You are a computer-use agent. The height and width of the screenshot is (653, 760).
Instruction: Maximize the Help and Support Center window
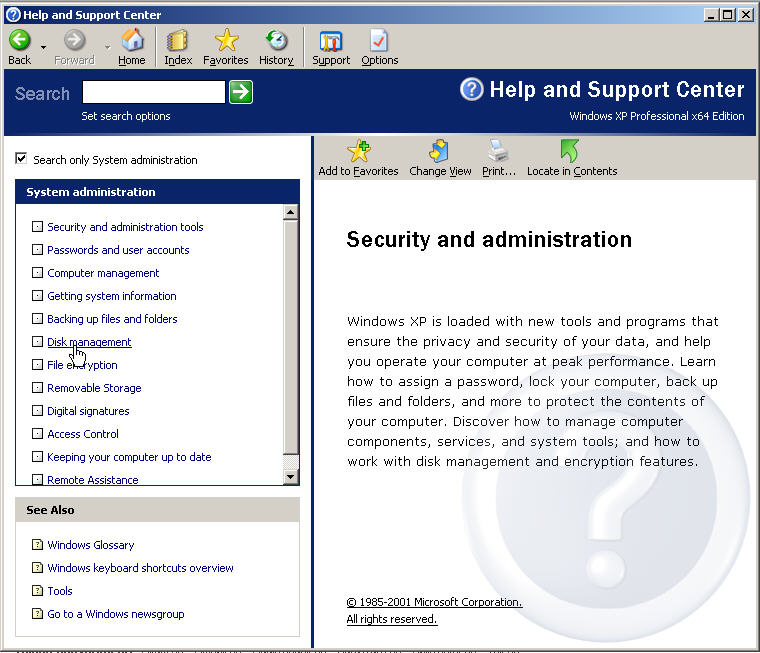[728, 15]
